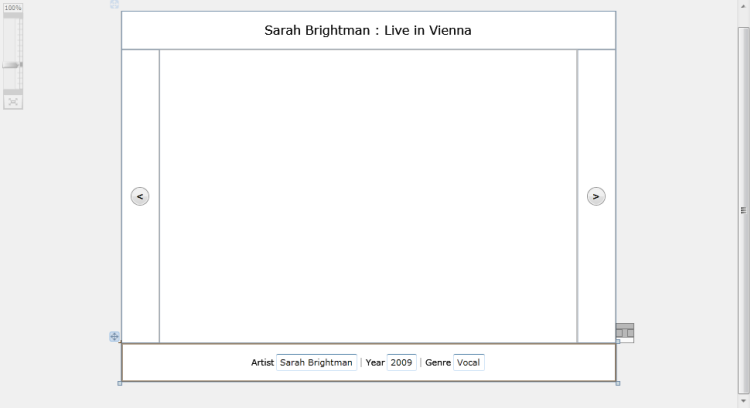The image size is (750, 408).
Task: Click the previous '<' round button
Action: pyautogui.click(x=140, y=197)
